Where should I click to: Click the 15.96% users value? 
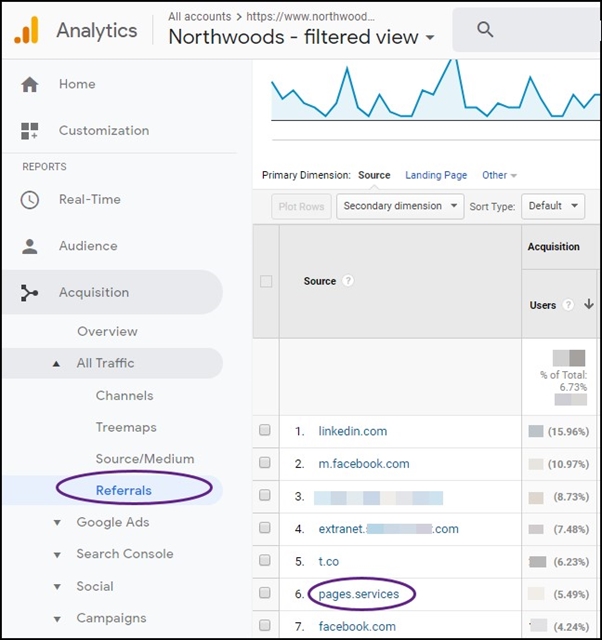tap(568, 431)
